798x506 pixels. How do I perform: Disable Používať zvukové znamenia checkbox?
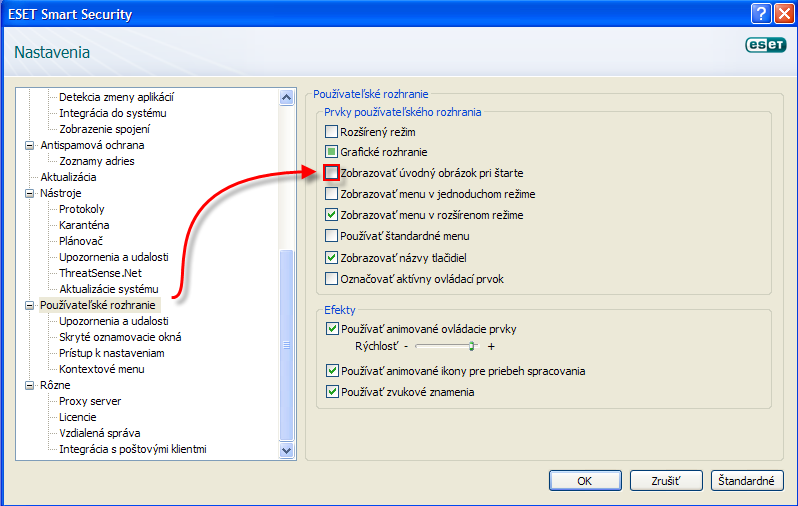332,392
